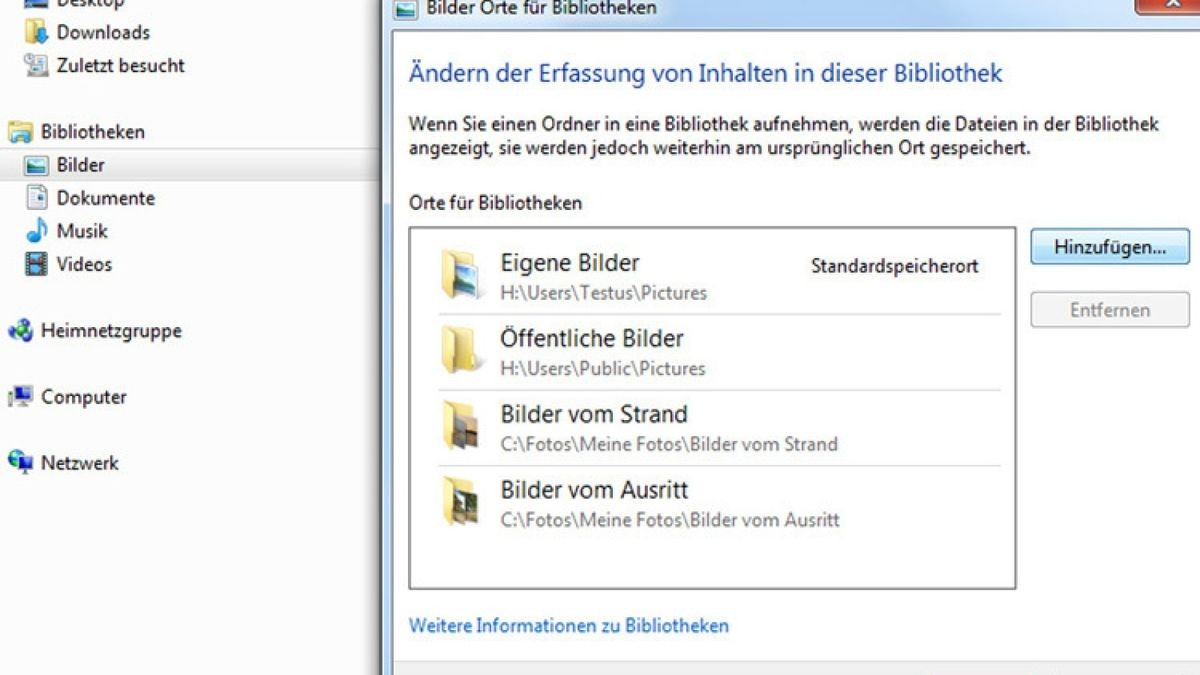Image resolution: width=1200 pixels, height=675 pixels.
Task: Click the dialog title bar library icon
Action: (x=404, y=8)
